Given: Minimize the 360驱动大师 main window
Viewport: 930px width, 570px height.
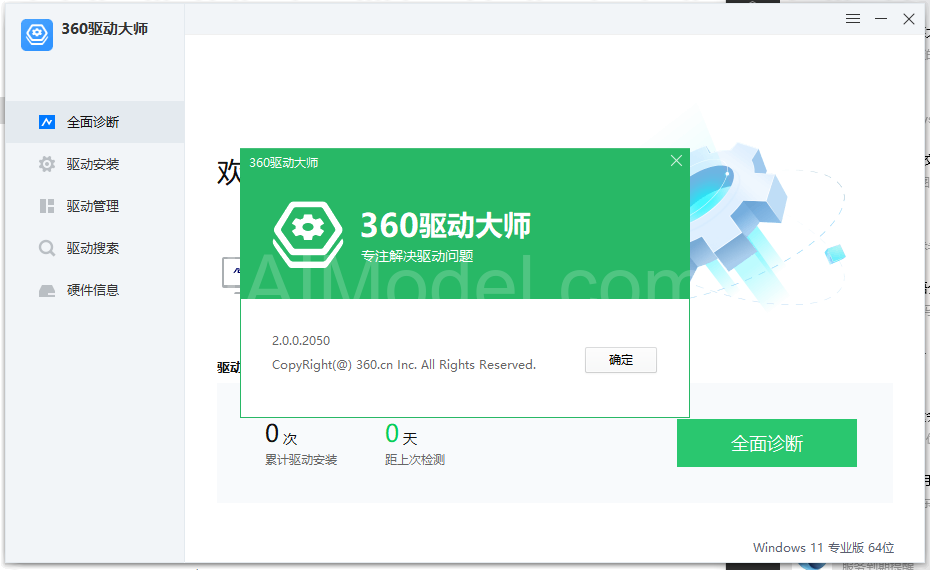Looking at the screenshot, I should (x=881, y=19).
